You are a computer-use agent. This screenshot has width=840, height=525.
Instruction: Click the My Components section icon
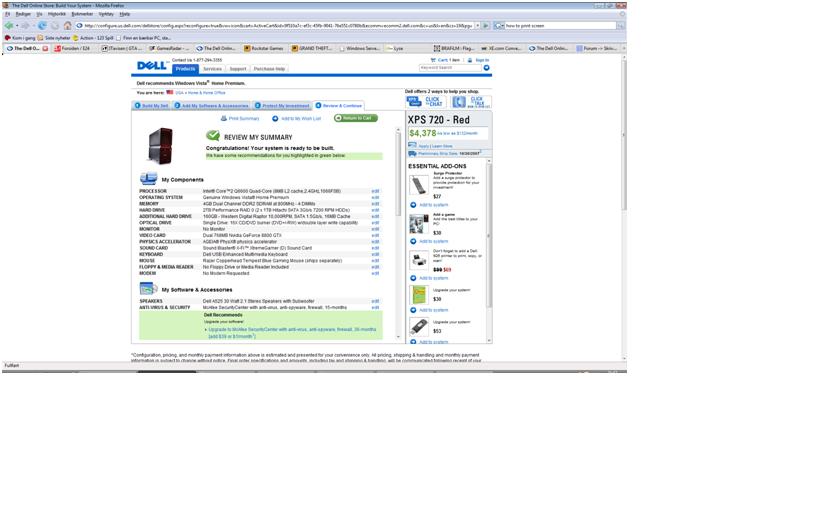click(x=148, y=178)
